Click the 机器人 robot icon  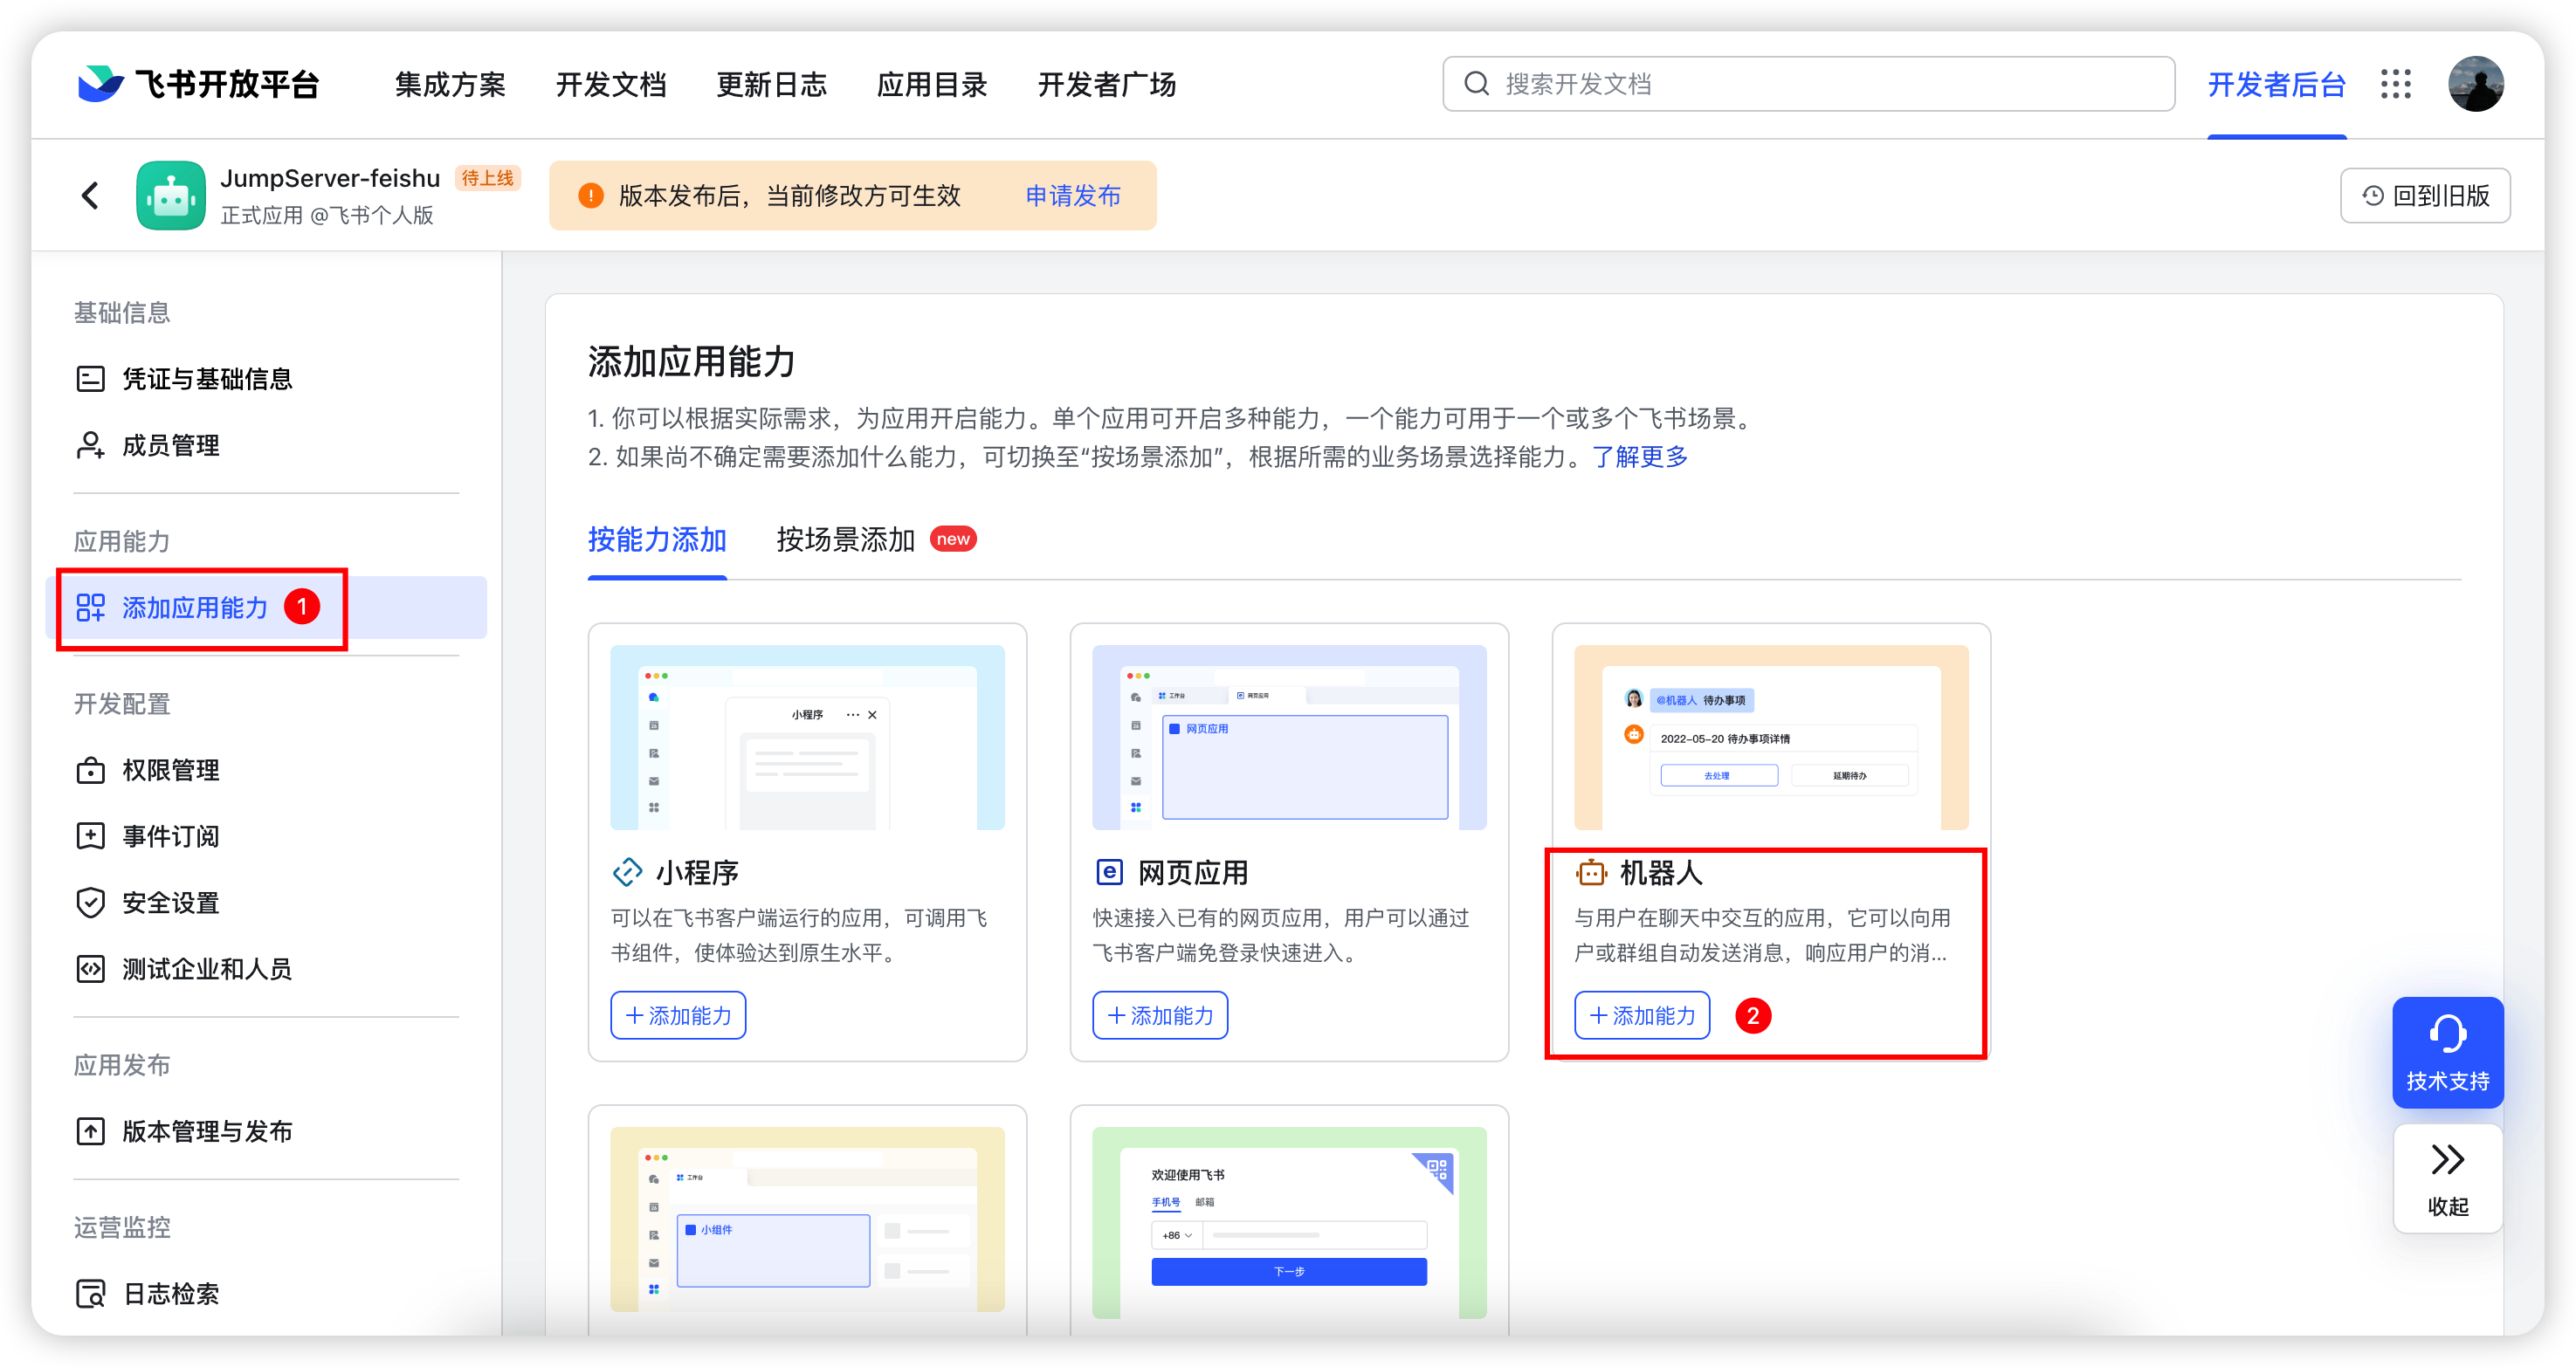click(1591, 873)
